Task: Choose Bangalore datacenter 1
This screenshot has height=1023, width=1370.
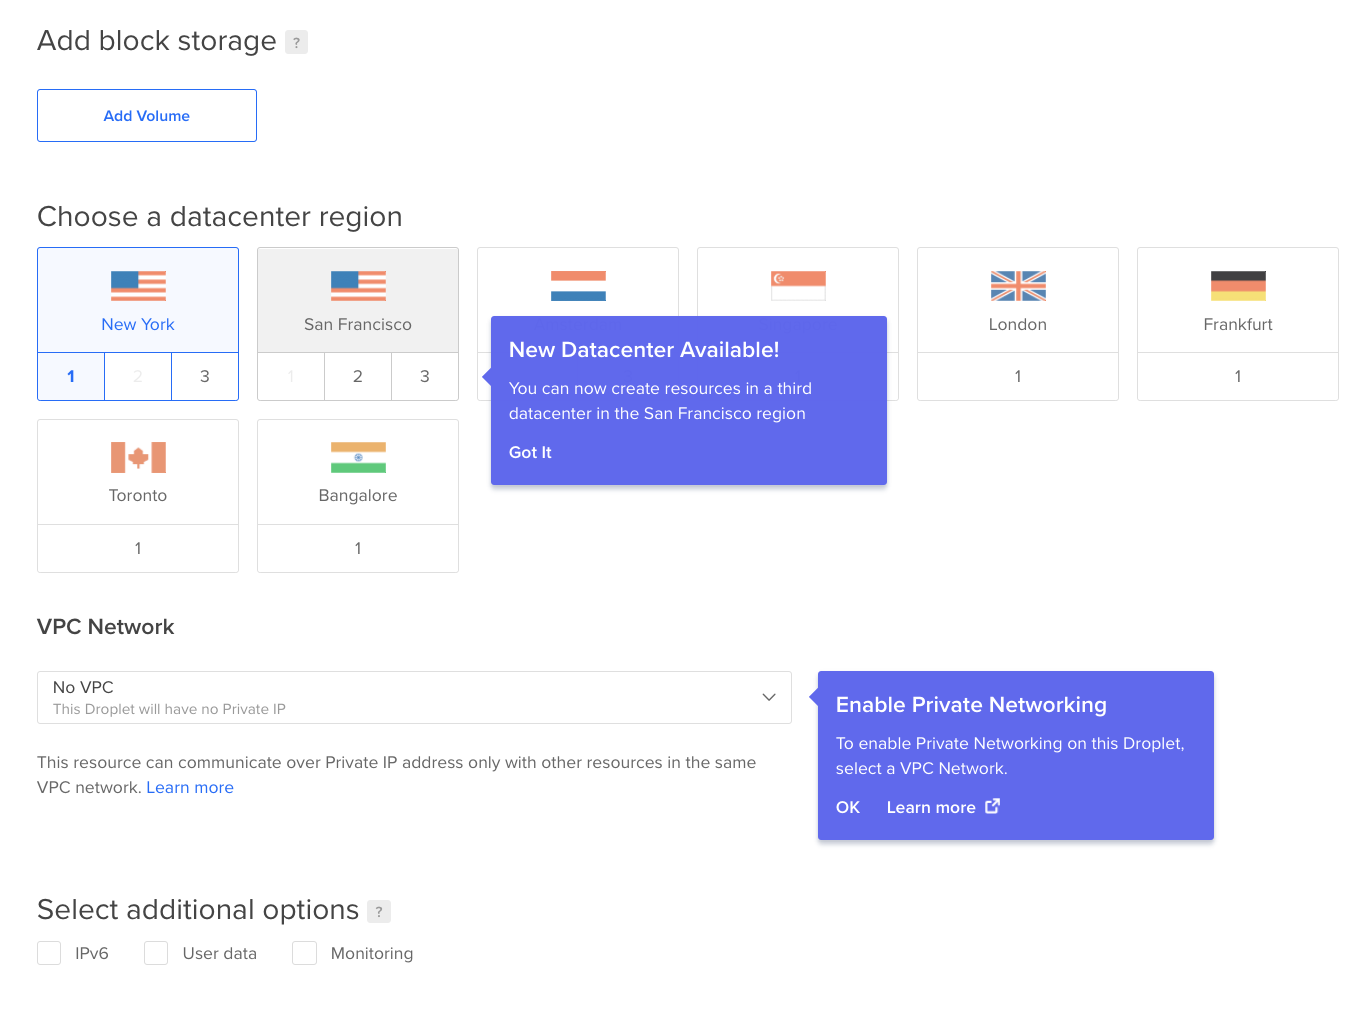Action: coord(358,548)
